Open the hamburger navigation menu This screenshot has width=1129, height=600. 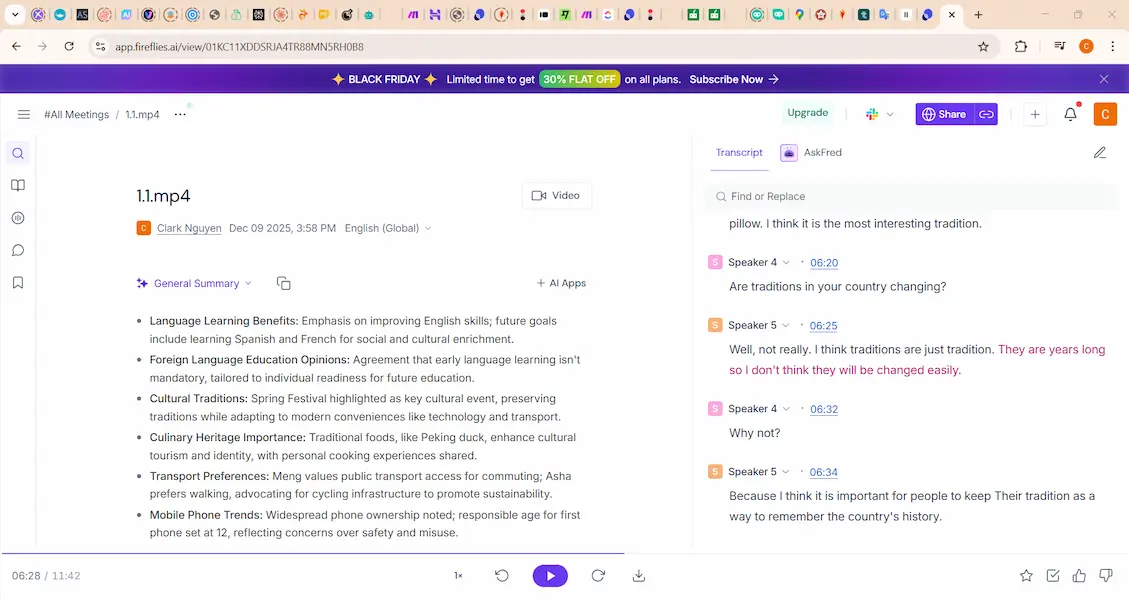pyautogui.click(x=24, y=115)
